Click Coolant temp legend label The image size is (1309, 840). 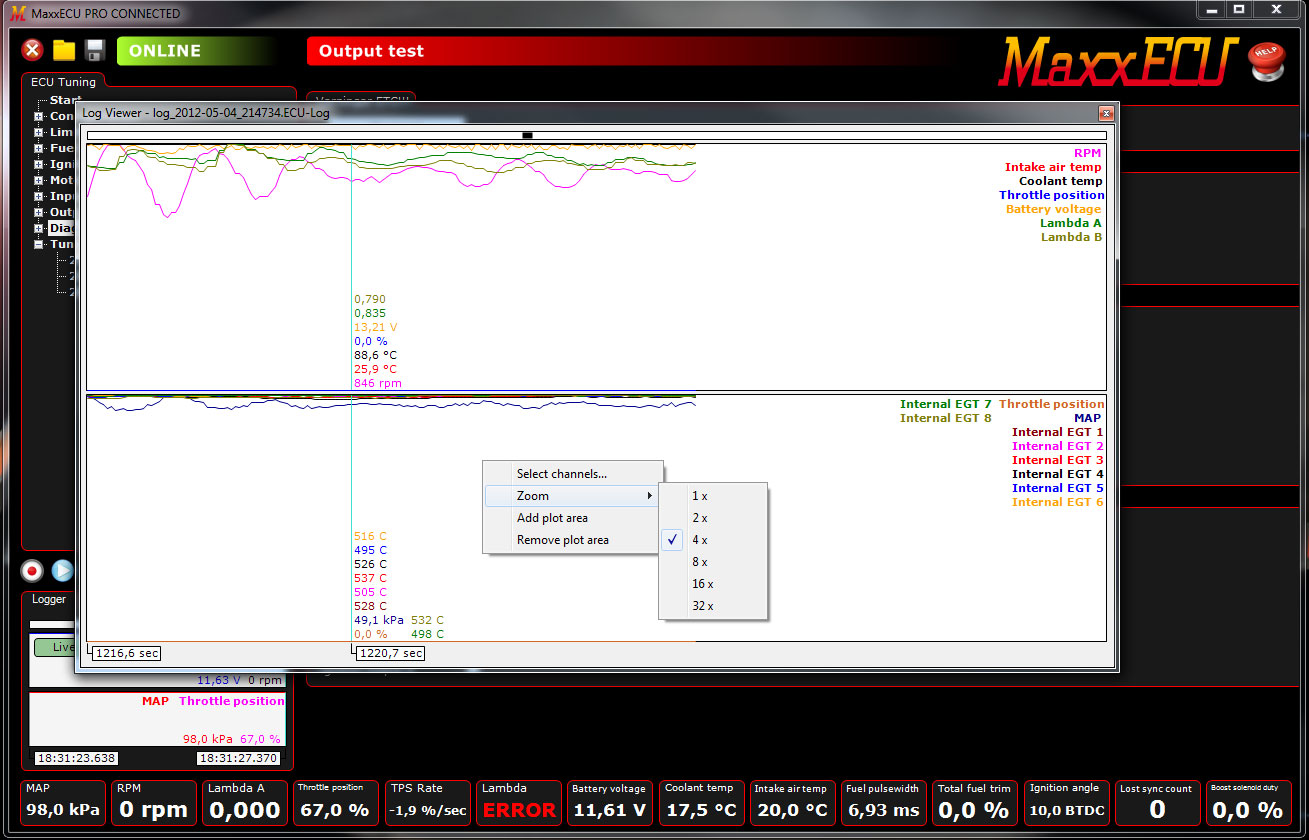(x=1060, y=181)
